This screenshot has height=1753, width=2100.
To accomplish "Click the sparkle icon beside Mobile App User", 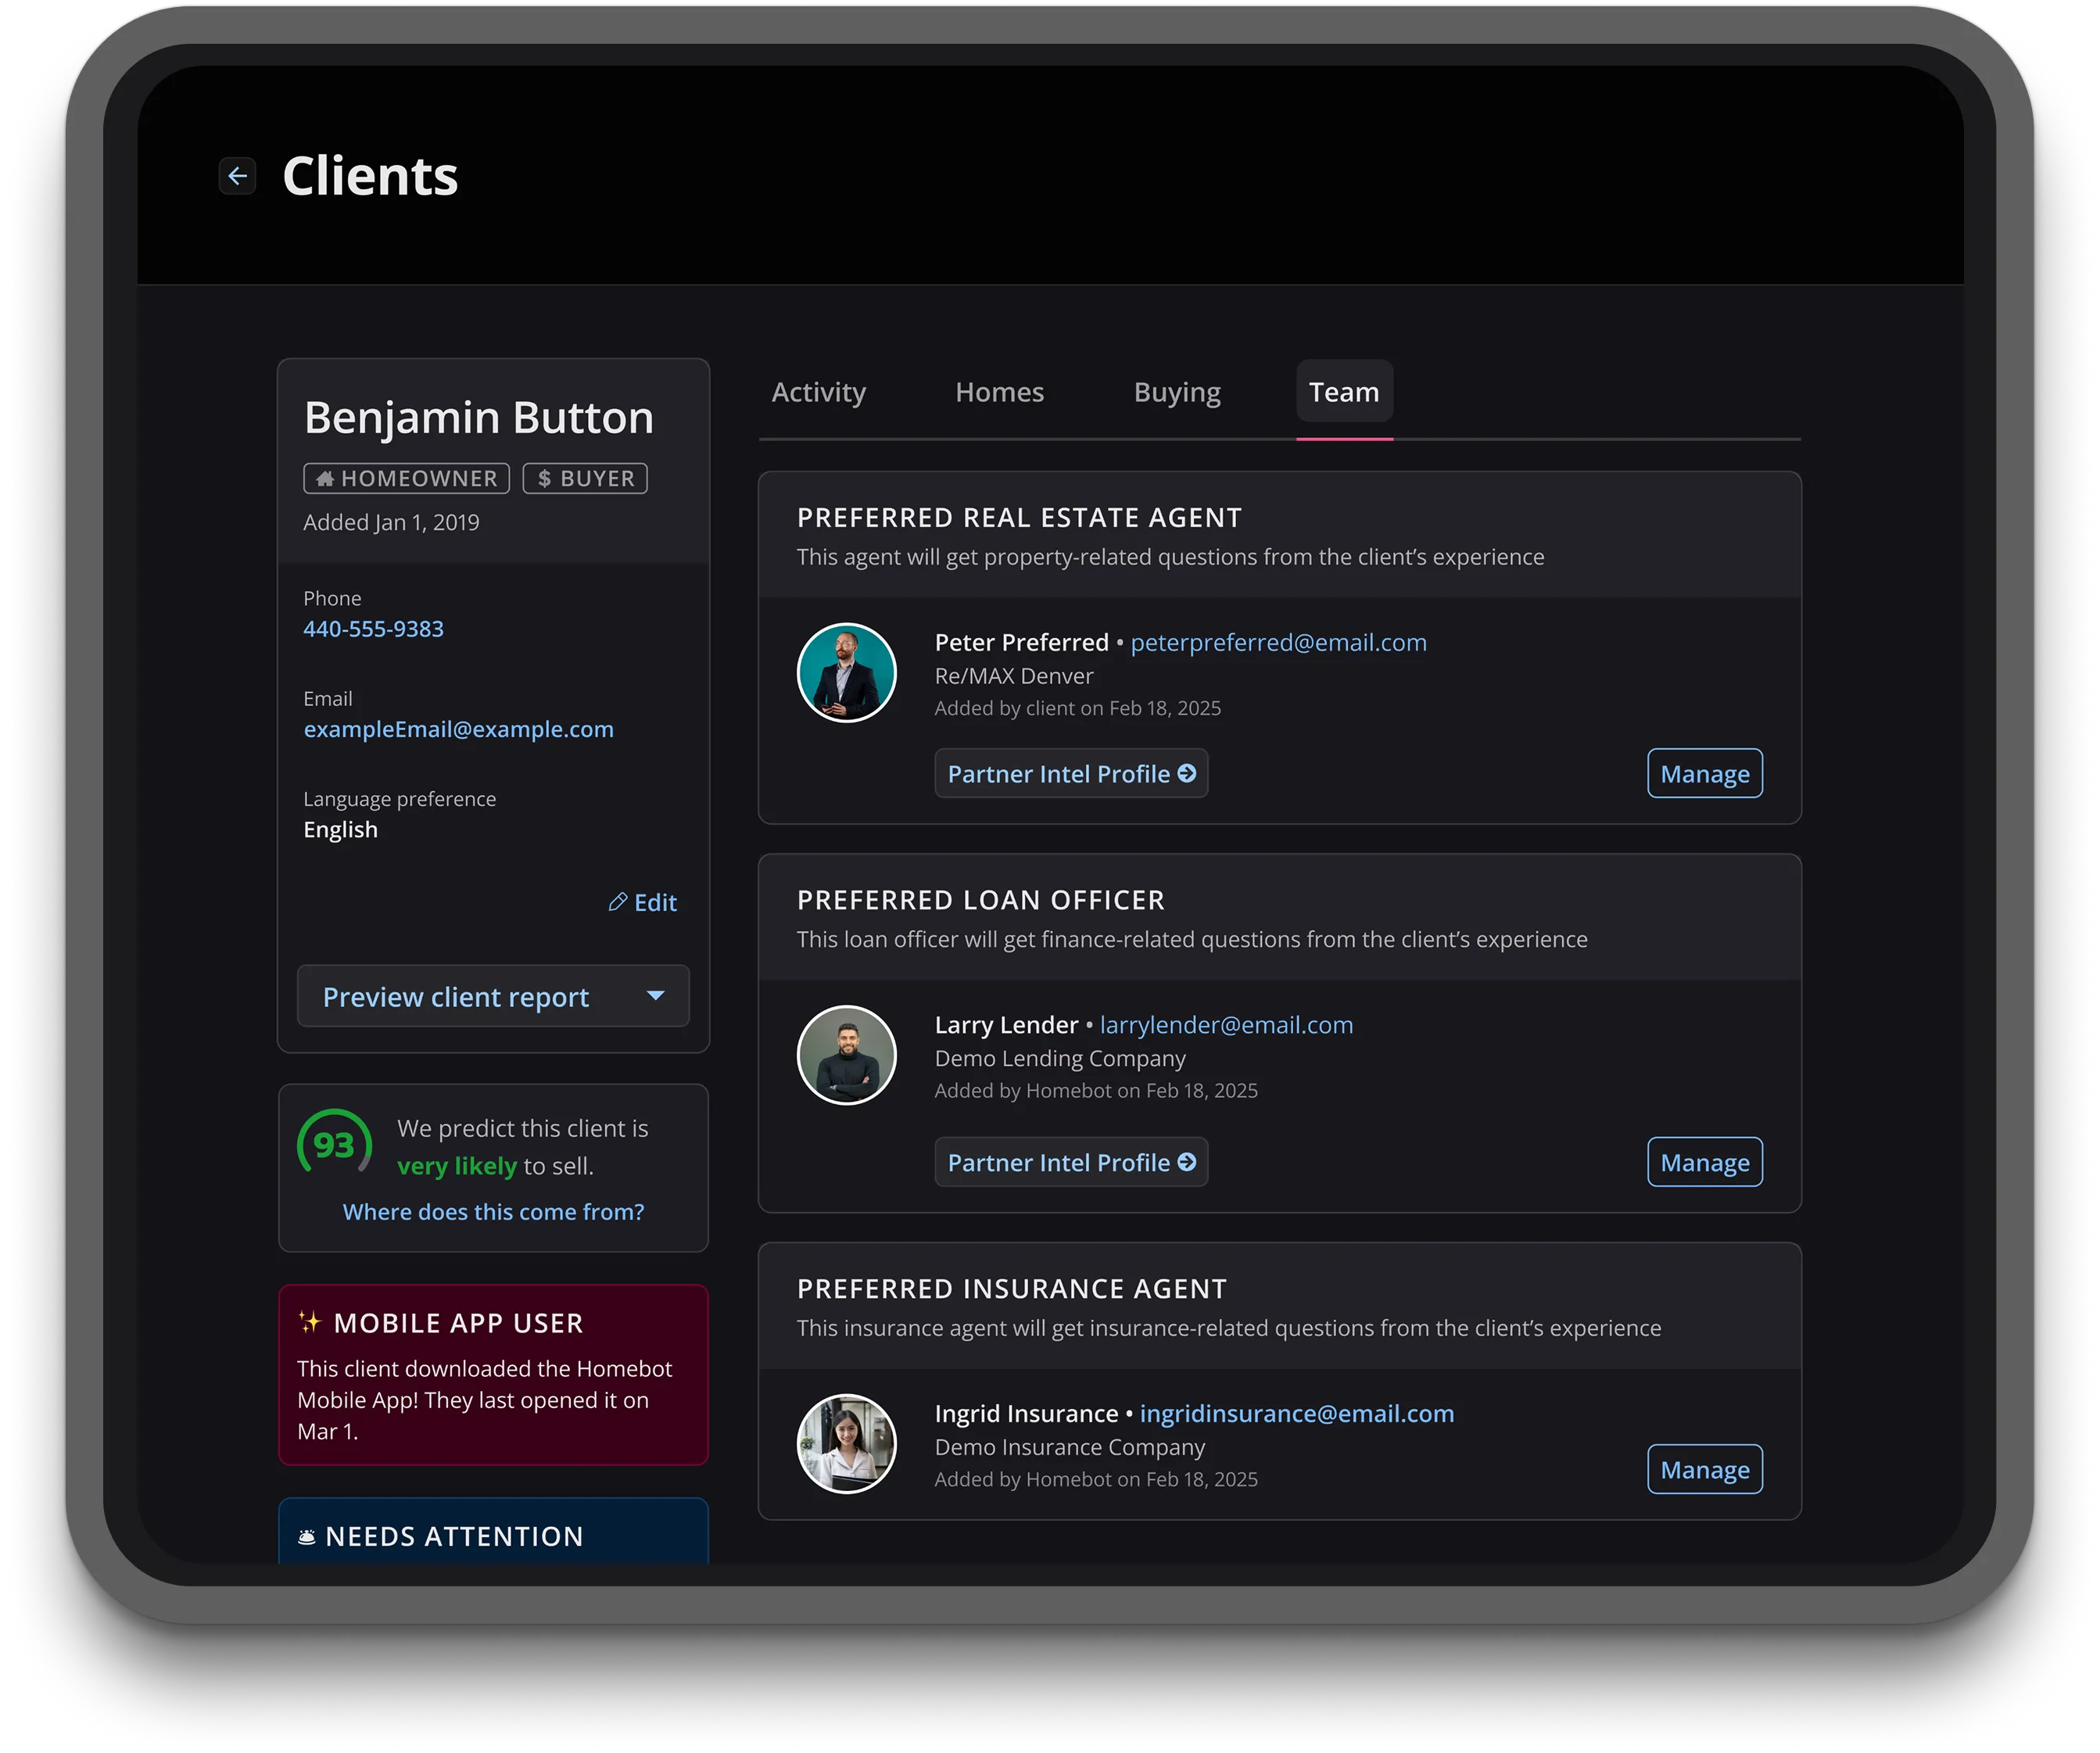I will coord(310,1322).
